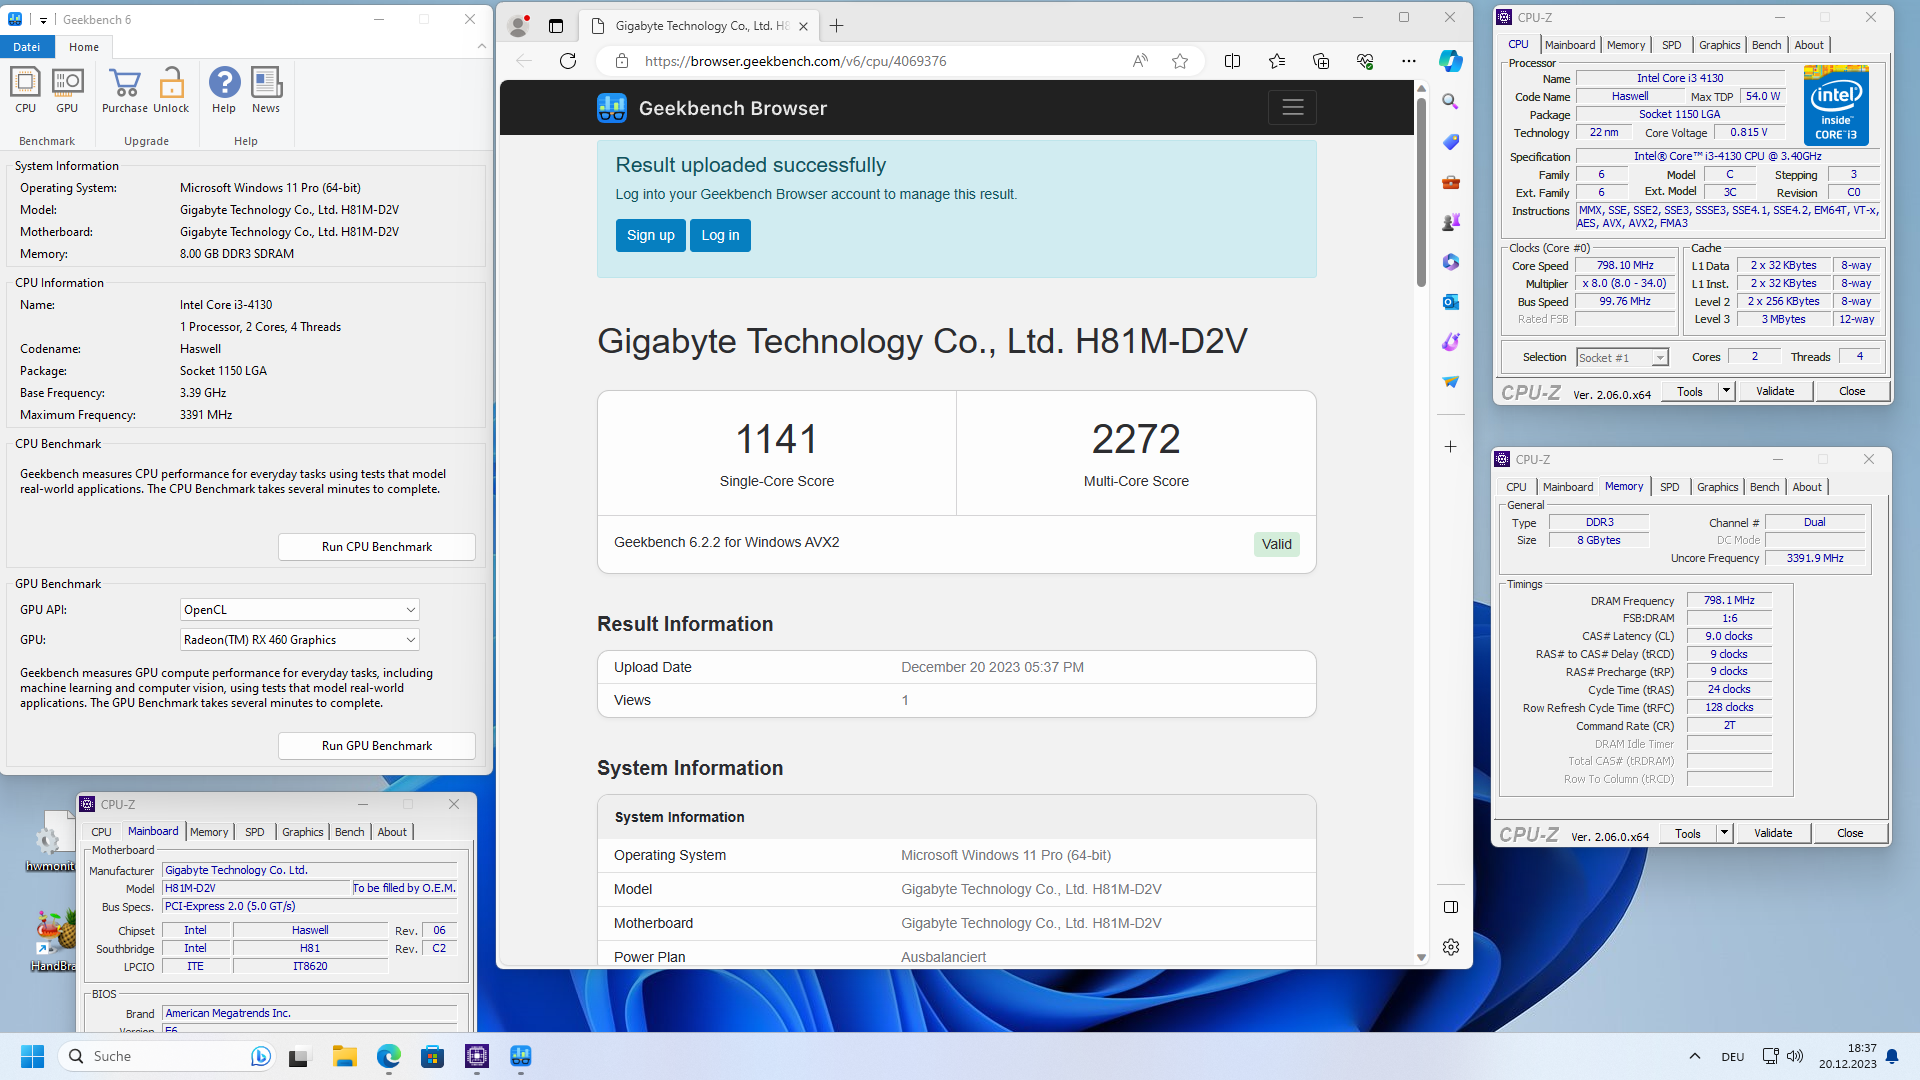Refresh the Geekbench Browser page
1920x1080 pixels.
click(x=568, y=61)
